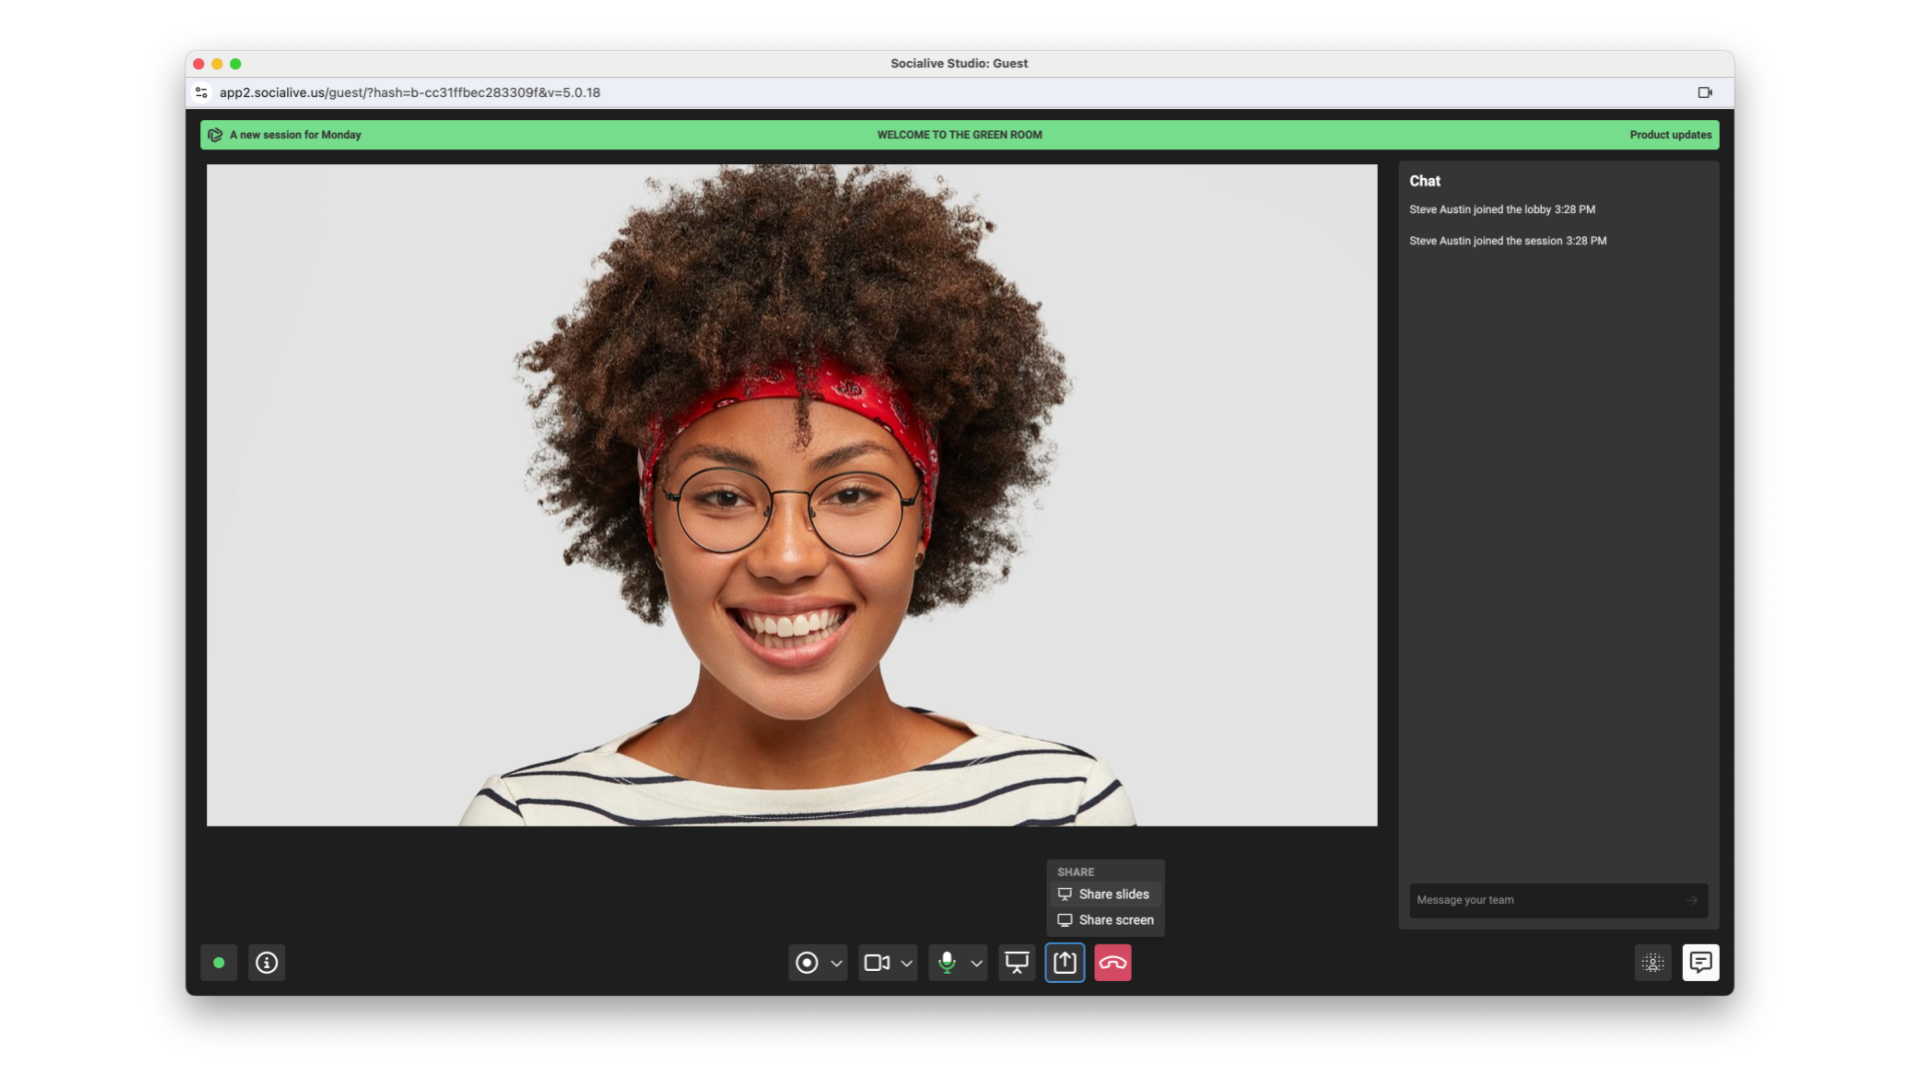Toggle the camera on or off

pyautogui.click(x=876, y=963)
